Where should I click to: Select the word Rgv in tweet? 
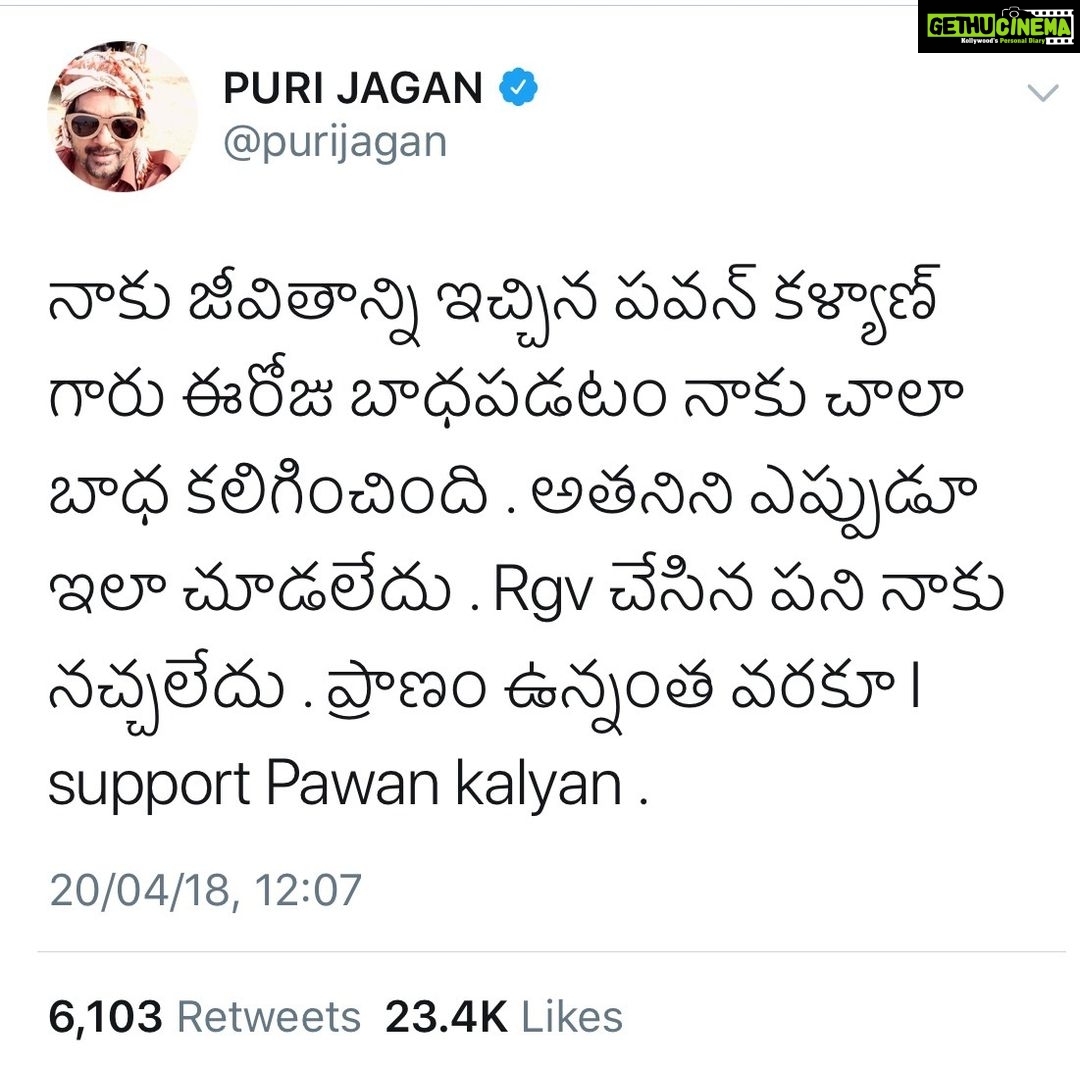pos(543,592)
